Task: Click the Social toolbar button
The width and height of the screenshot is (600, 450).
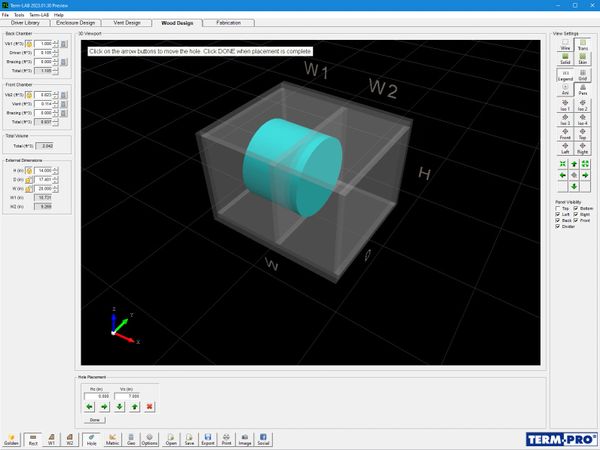Action: [x=263, y=440]
